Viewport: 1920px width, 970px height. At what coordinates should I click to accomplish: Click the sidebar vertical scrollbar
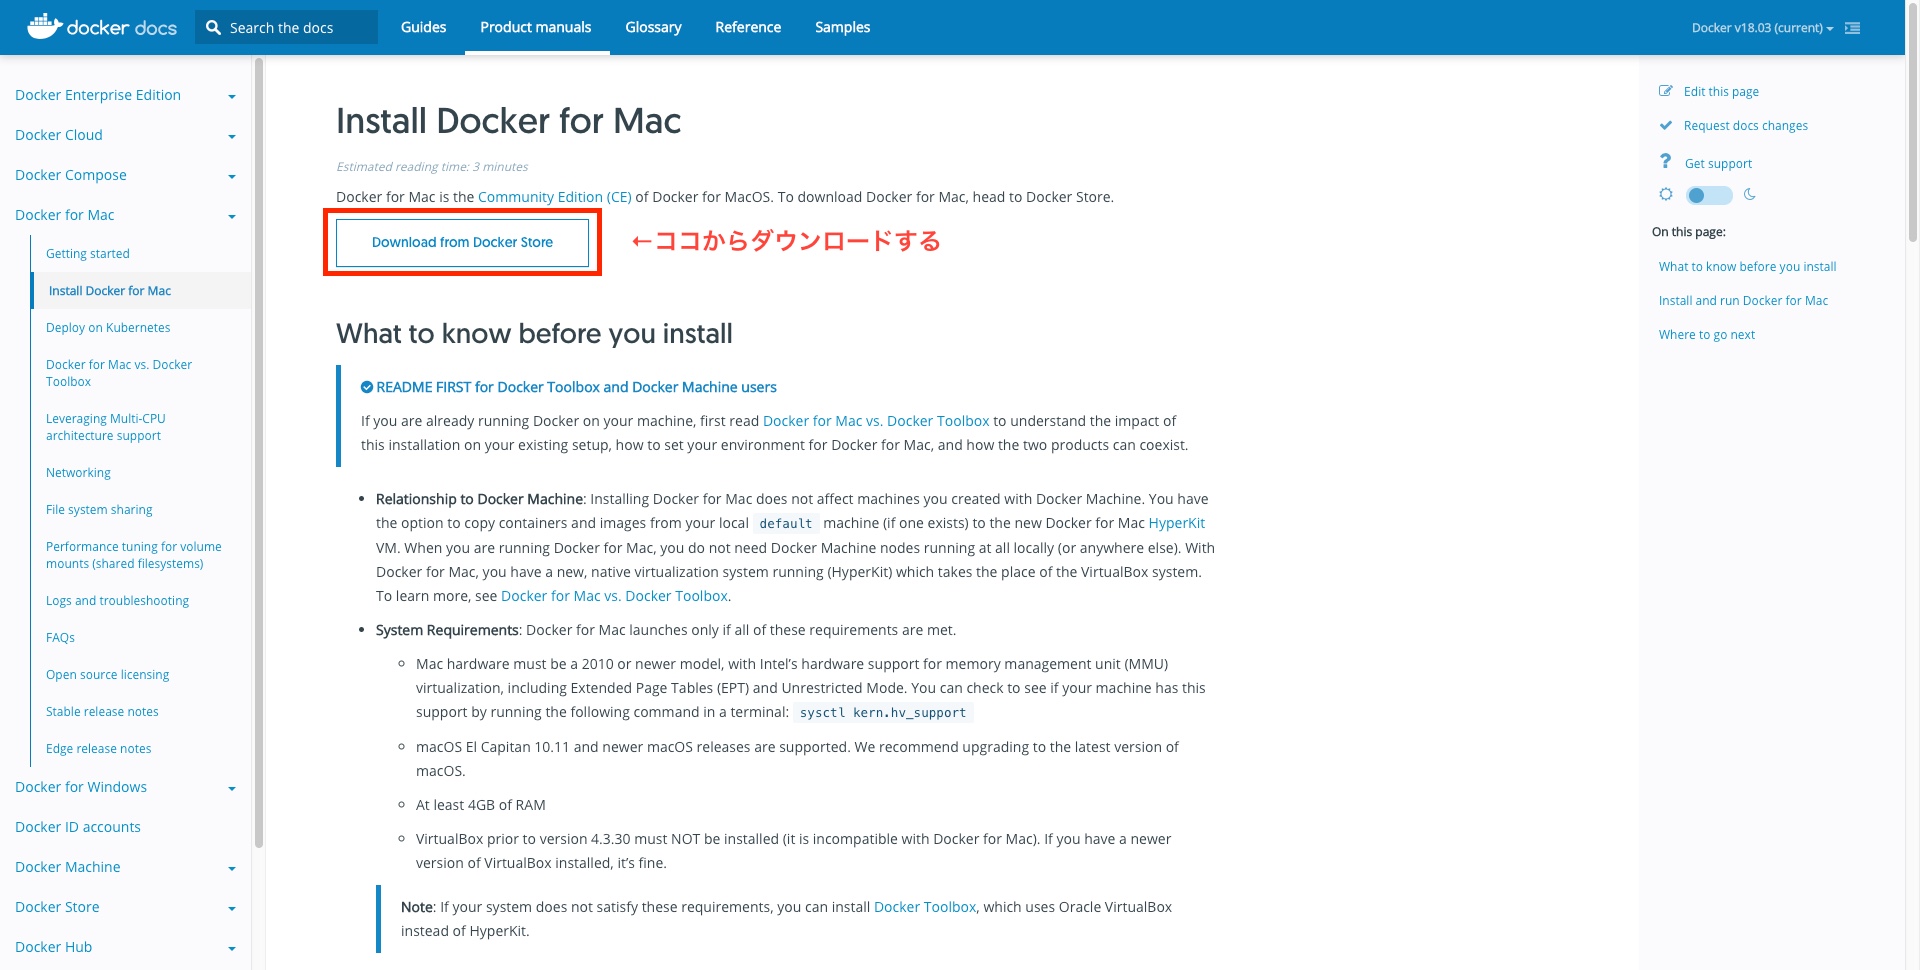coord(259,452)
